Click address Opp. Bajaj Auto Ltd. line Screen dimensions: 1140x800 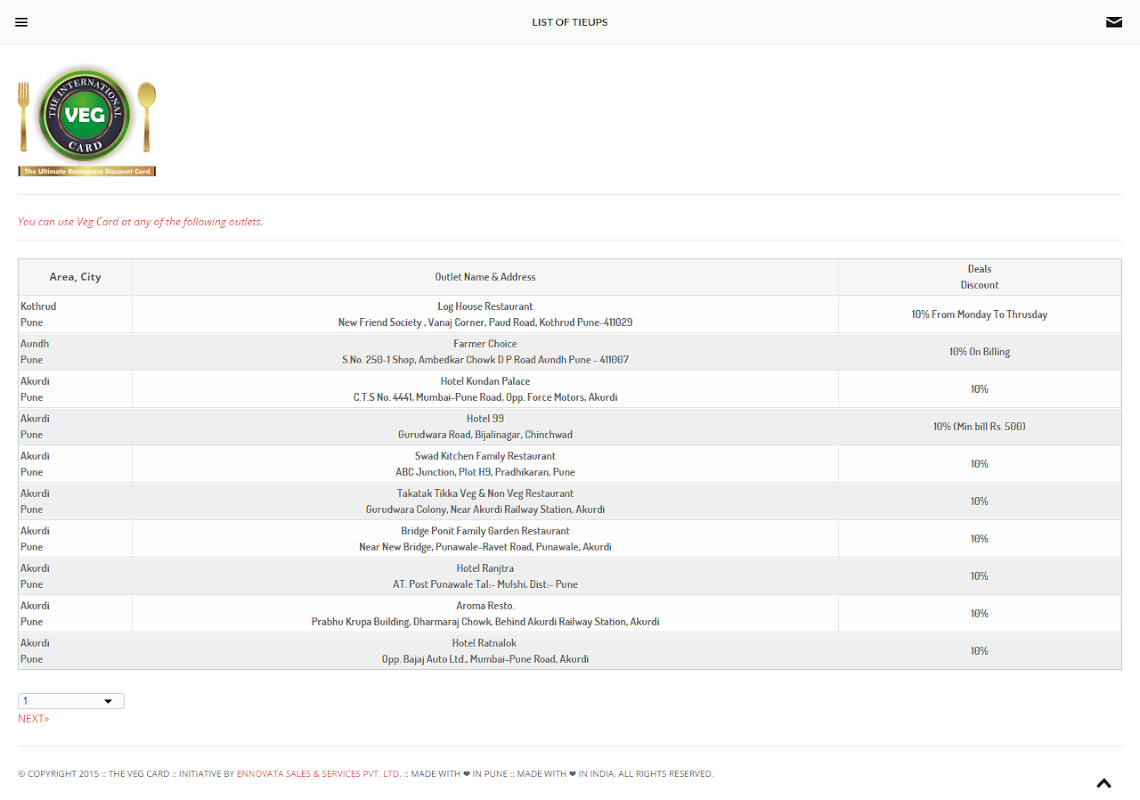(485, 660)
